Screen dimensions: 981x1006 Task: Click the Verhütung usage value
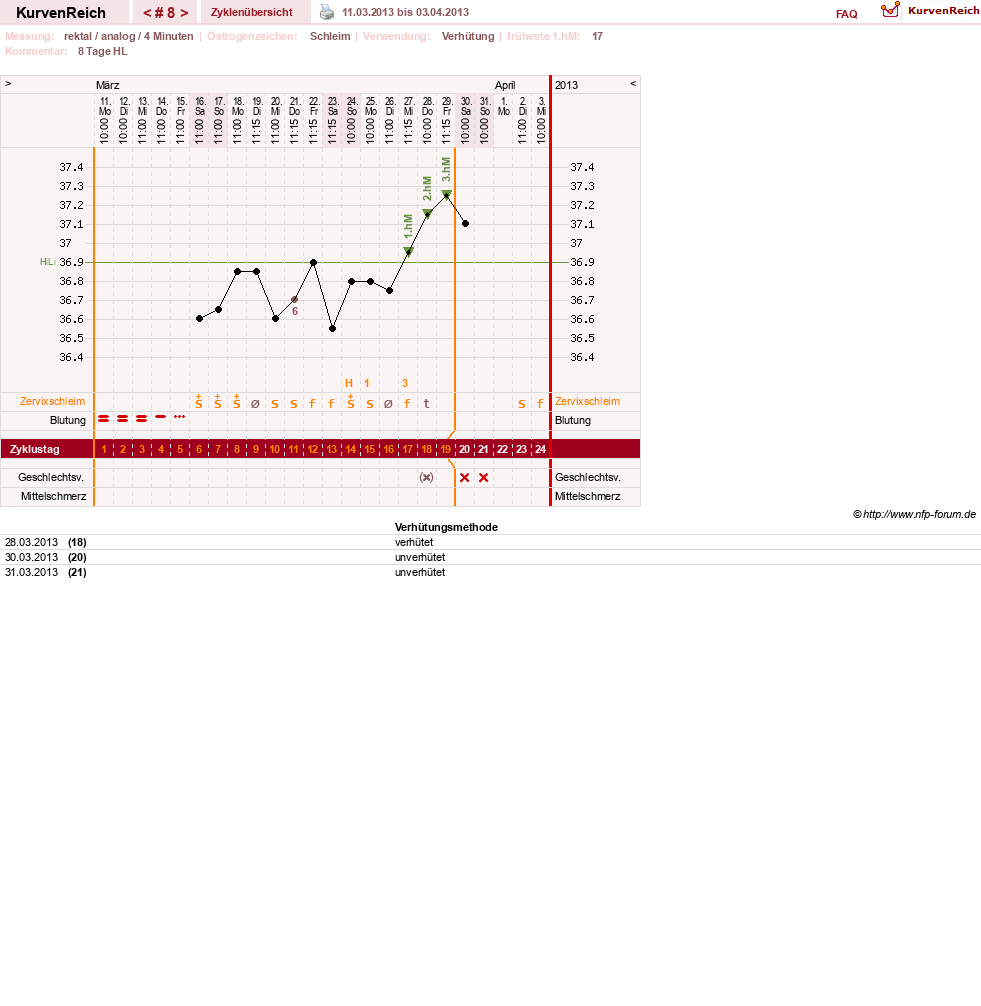[468, 37]
